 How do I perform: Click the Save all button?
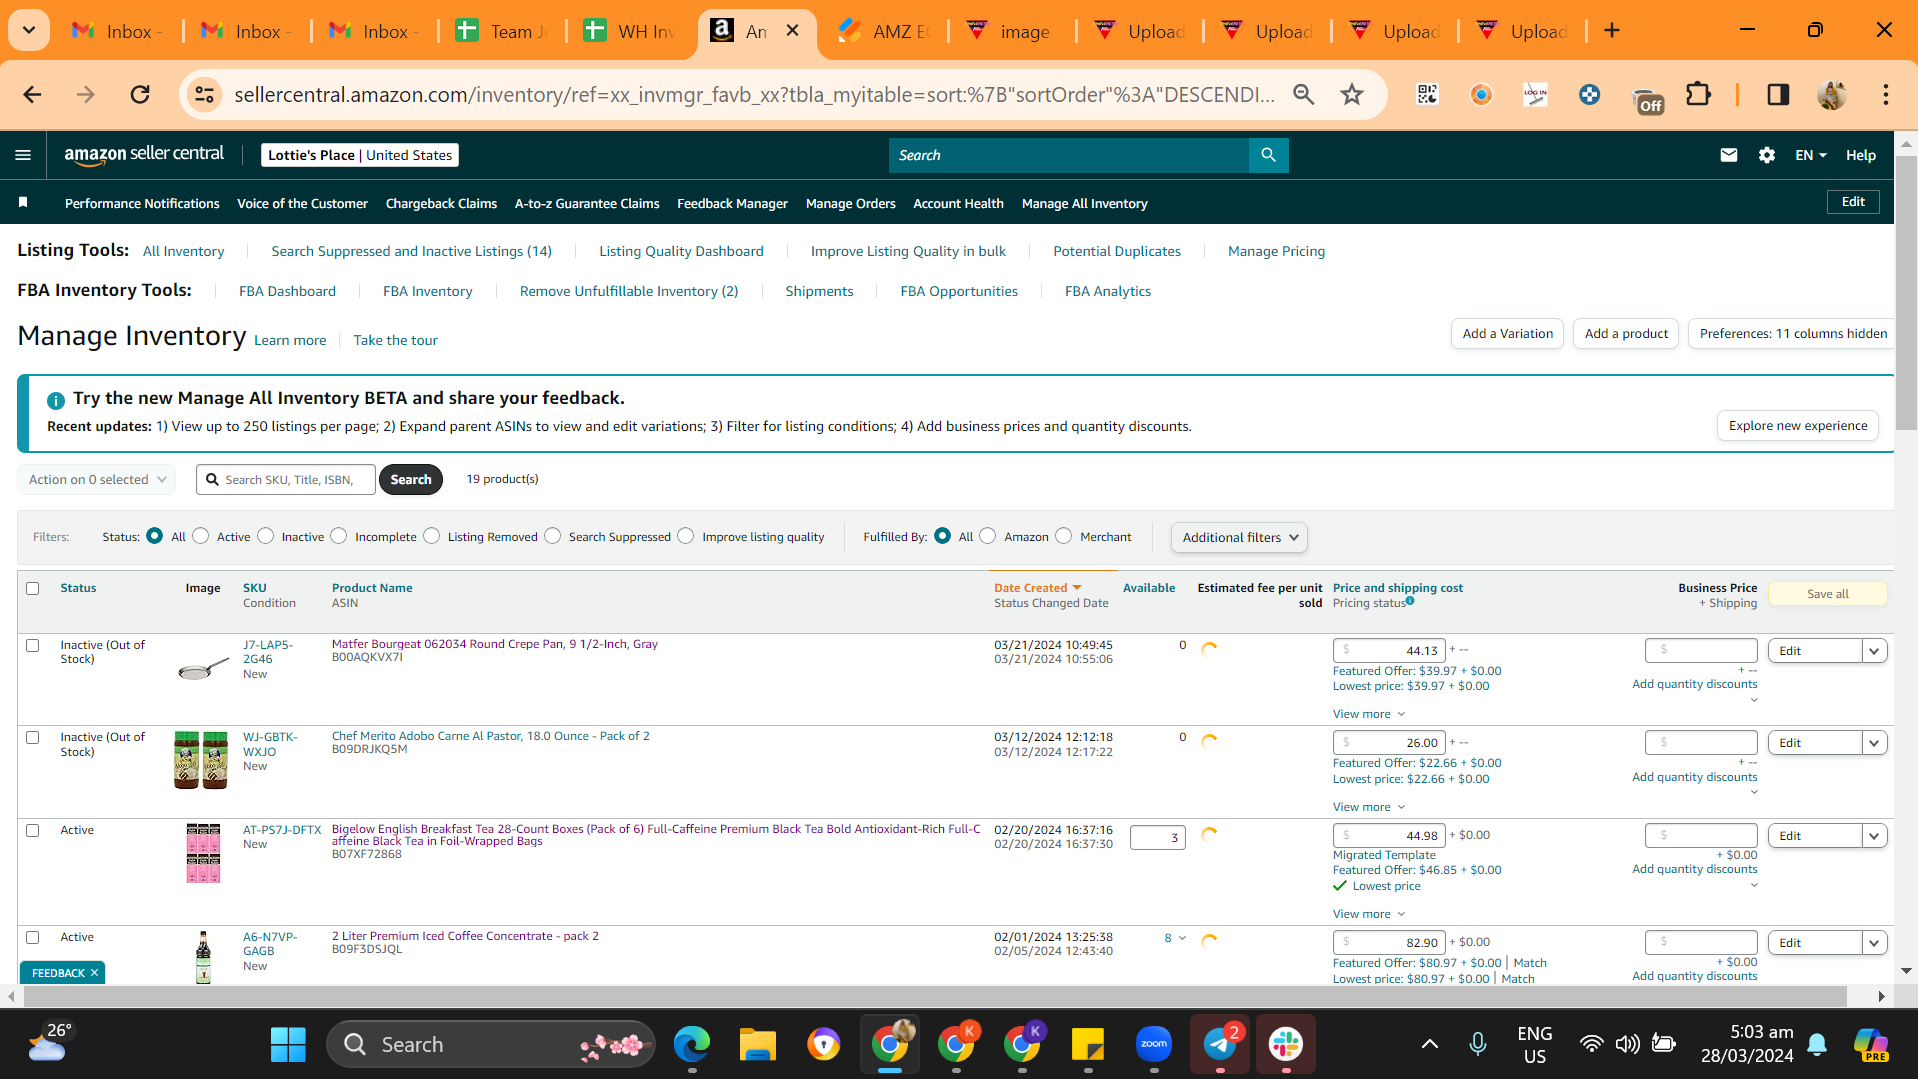[1827, 594]
